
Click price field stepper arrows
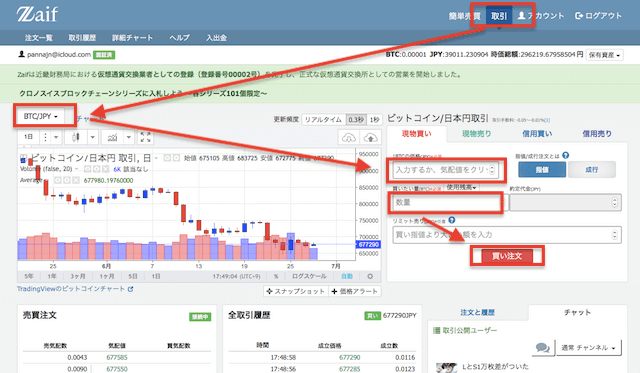click(x=492, y=170)
